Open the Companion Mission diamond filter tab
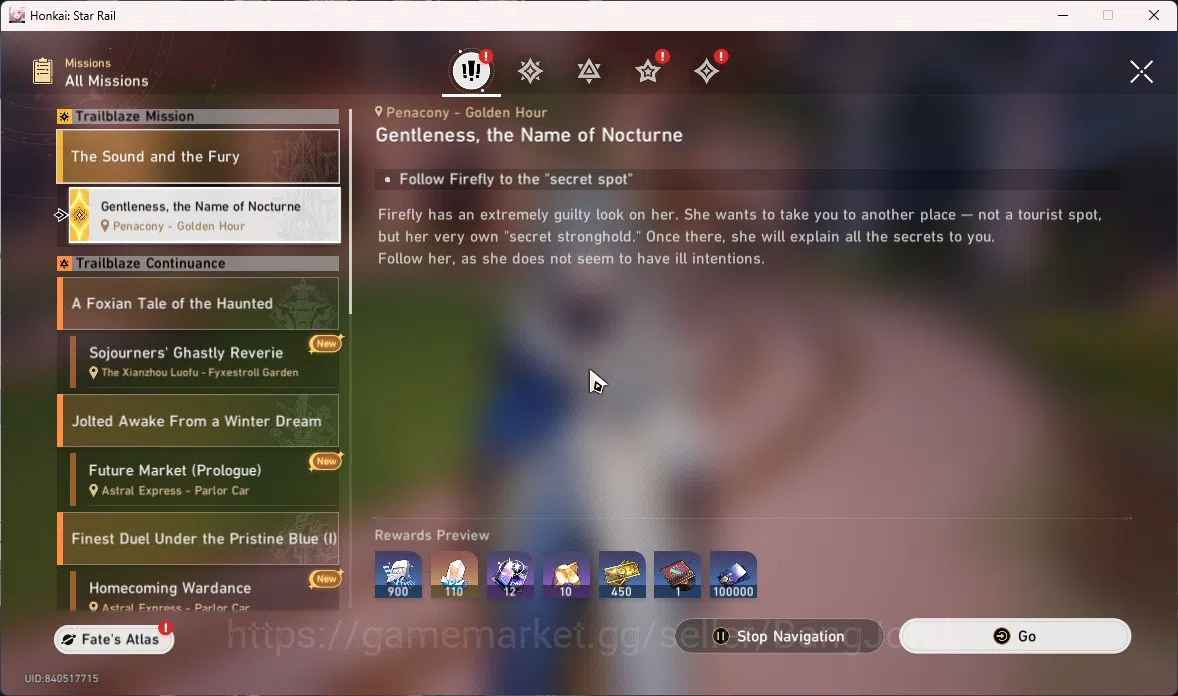The width and height of the screenshot is (1178, 696). point(706,71)
